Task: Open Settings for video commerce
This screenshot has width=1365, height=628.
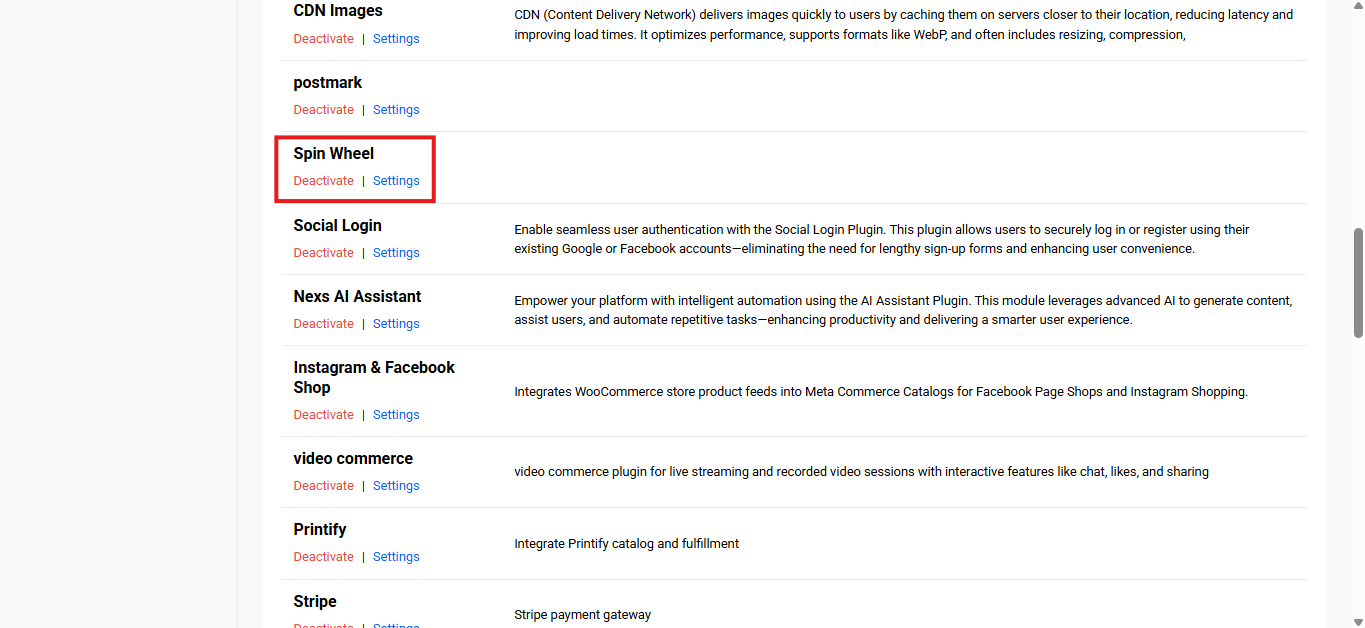Action: point(396,486)
